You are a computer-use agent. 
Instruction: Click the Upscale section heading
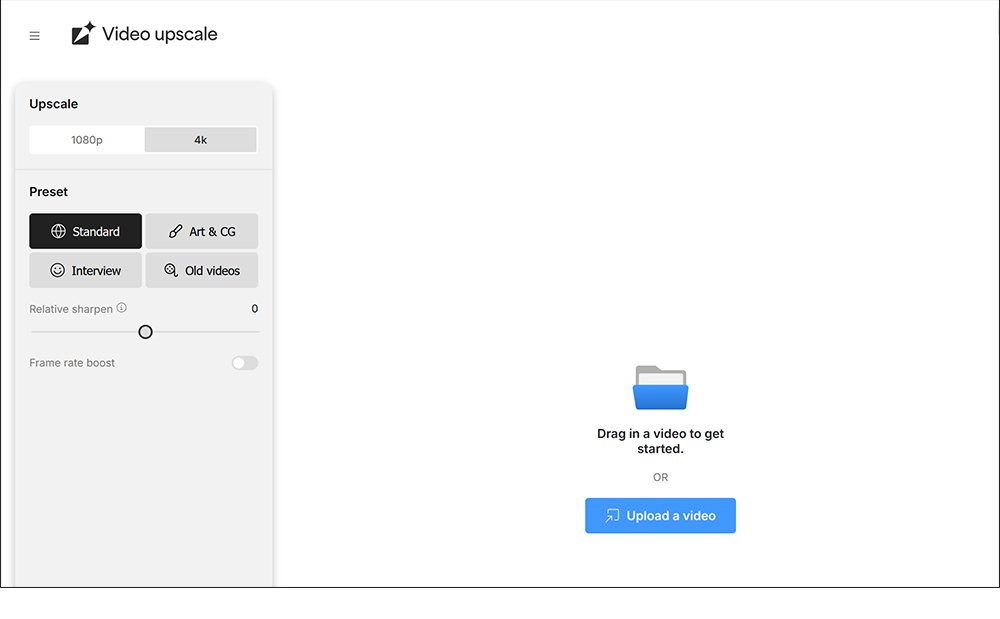point(53,104)
